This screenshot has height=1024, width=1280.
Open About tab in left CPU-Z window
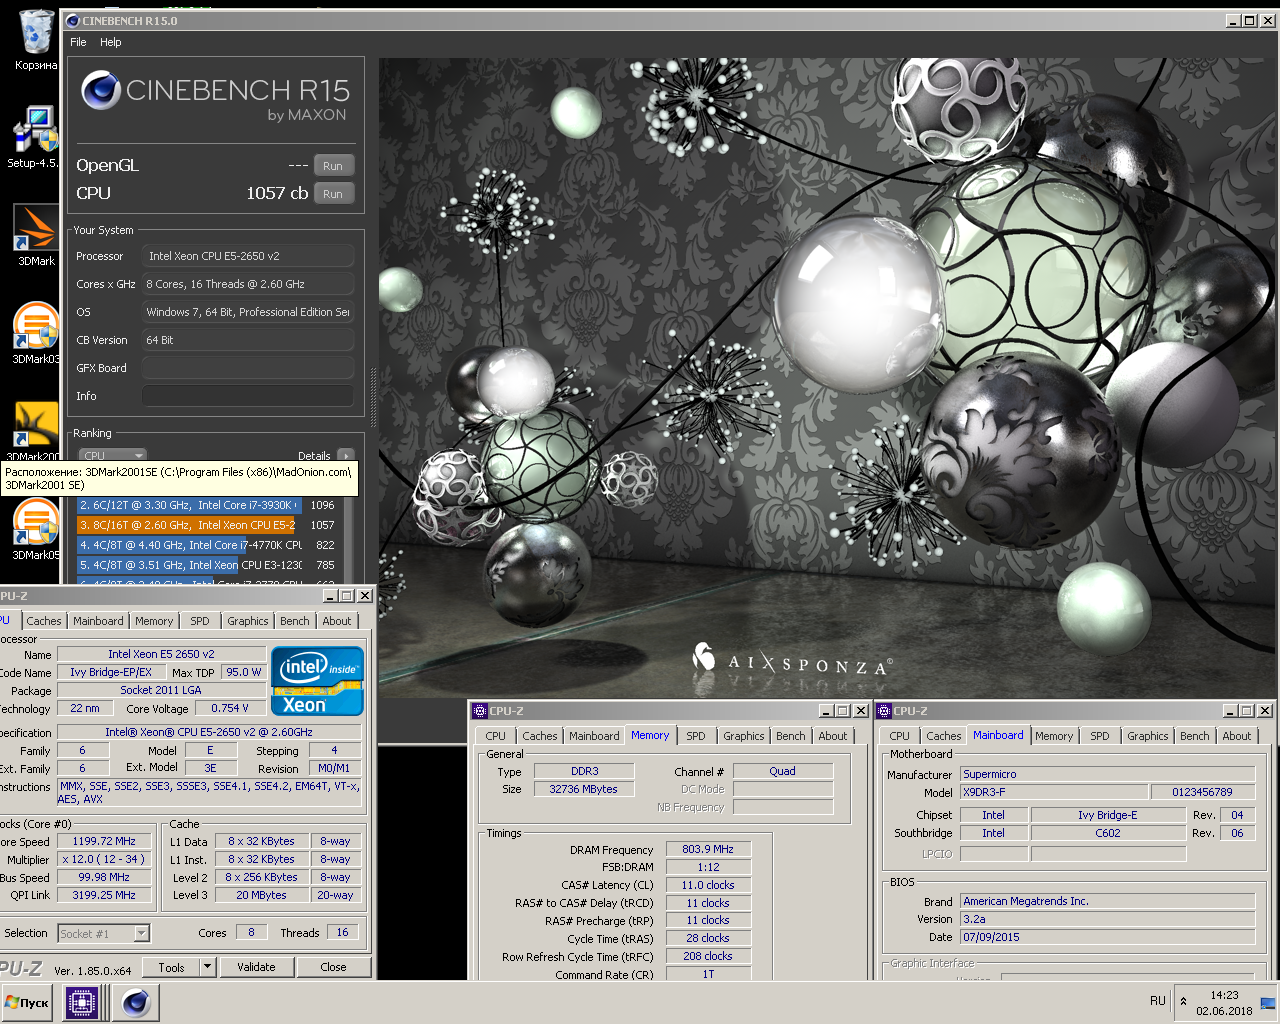(337, 621)
